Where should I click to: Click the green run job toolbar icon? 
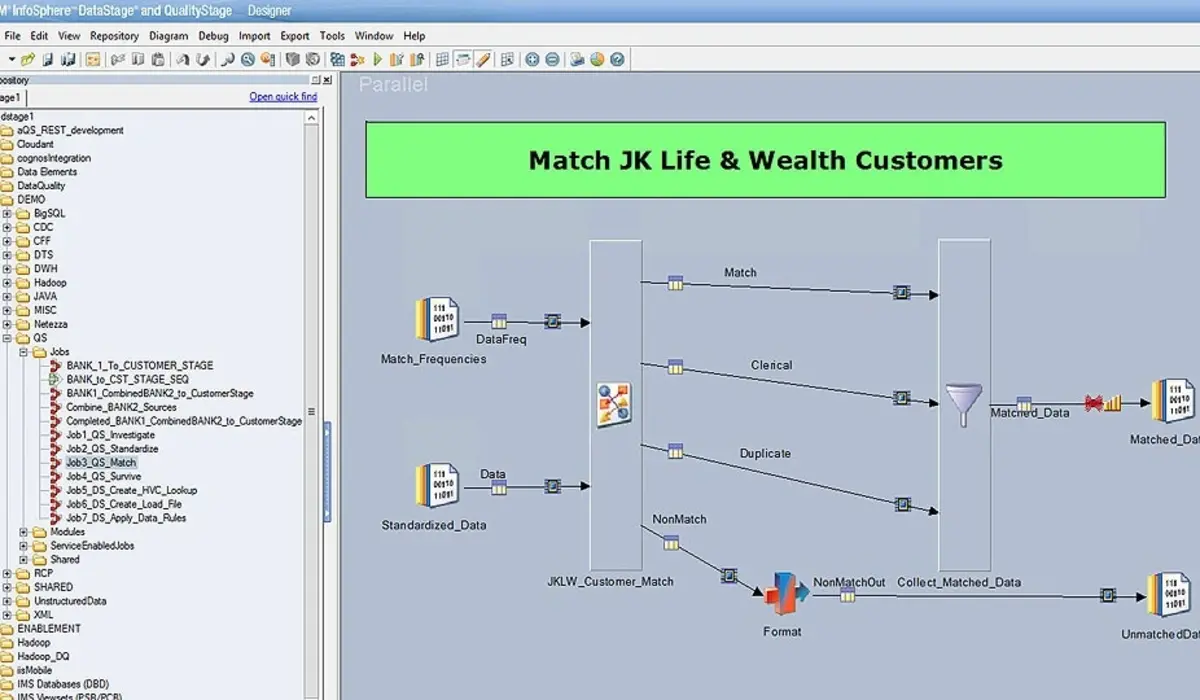378,59
